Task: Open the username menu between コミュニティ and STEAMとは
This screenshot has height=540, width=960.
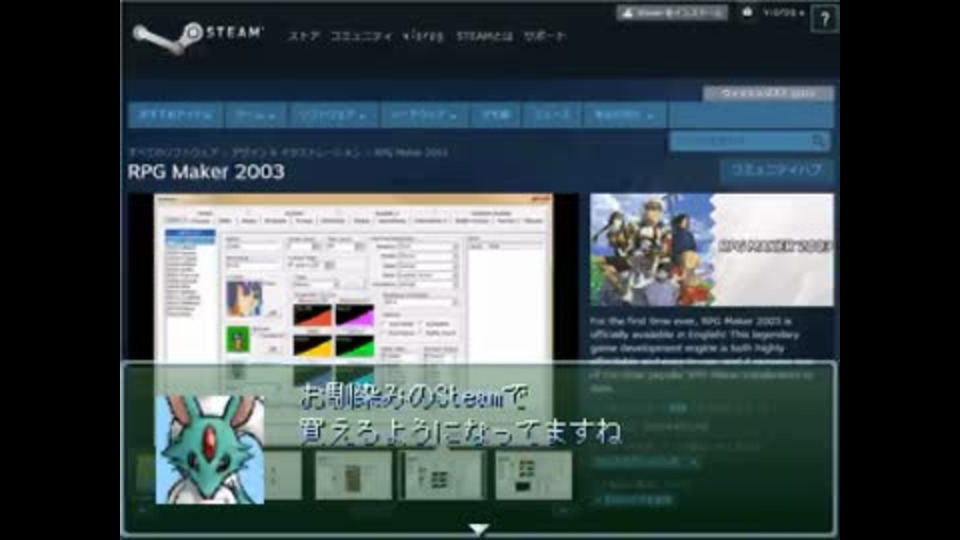Action: point(423,36)
